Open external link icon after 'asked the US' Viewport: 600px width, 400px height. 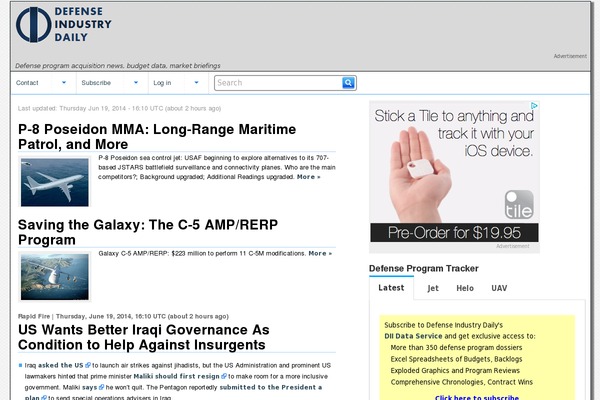88,365
